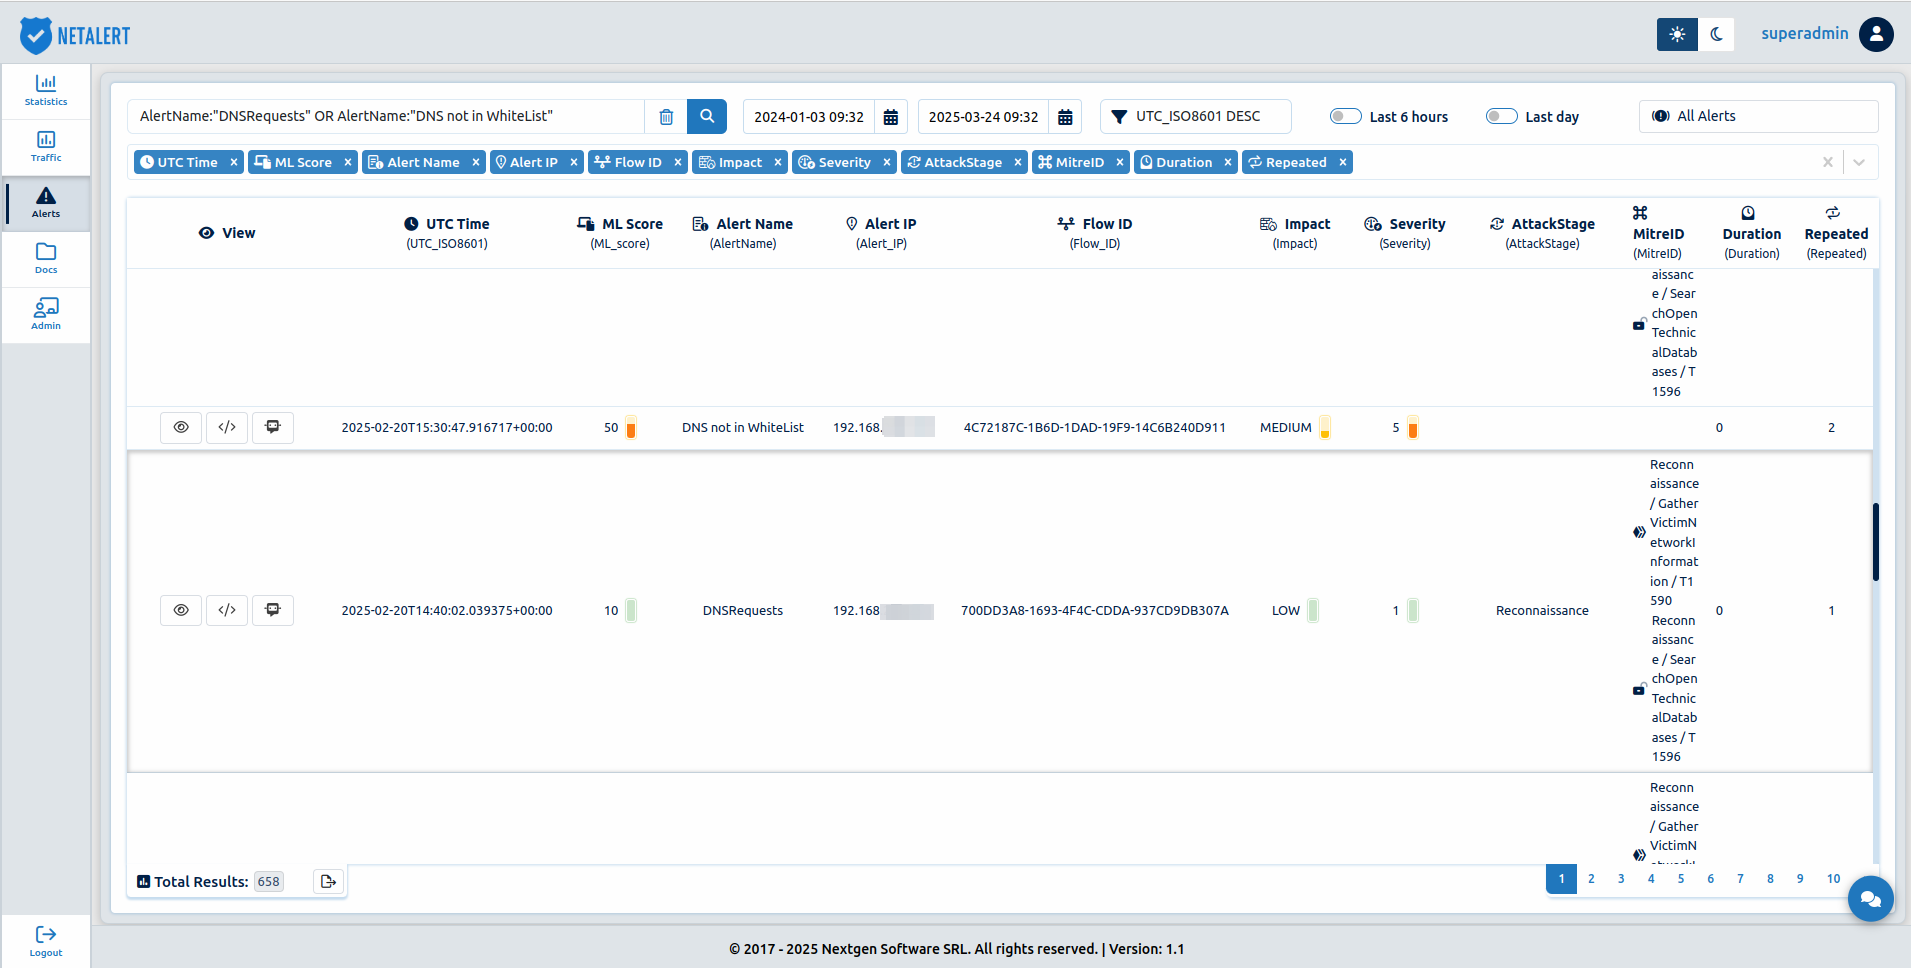Sort by the Severity column header

click(x=1405, y=233)
